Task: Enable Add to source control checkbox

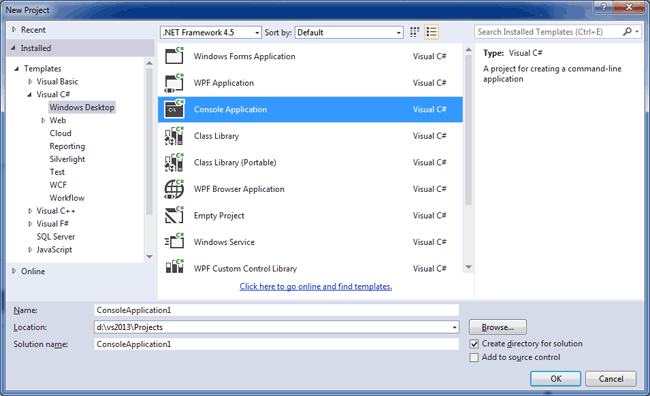Action: pos(474,357)
